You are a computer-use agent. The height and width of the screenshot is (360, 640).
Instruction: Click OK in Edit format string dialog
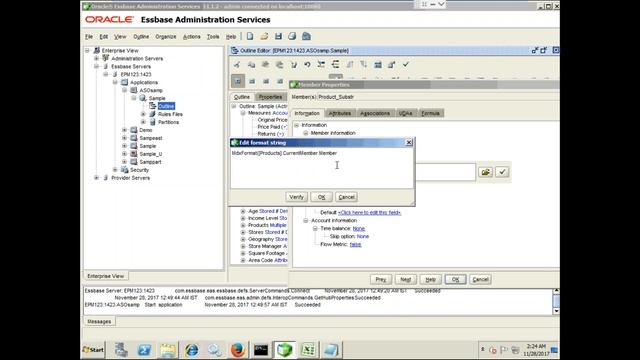coord(321,197)
